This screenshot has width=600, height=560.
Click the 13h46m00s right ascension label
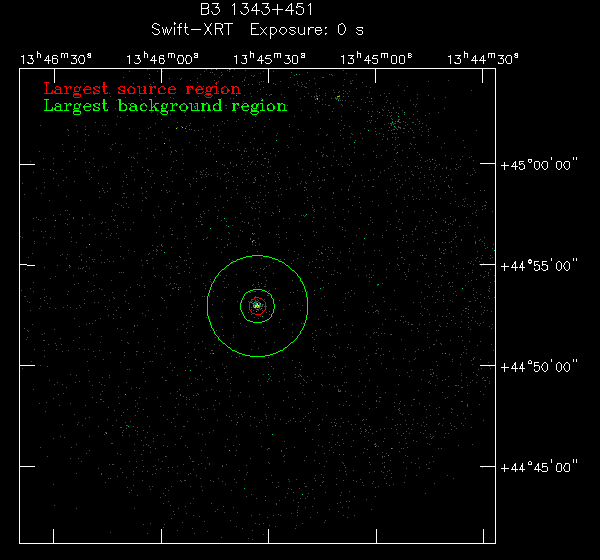pos(162,59)
